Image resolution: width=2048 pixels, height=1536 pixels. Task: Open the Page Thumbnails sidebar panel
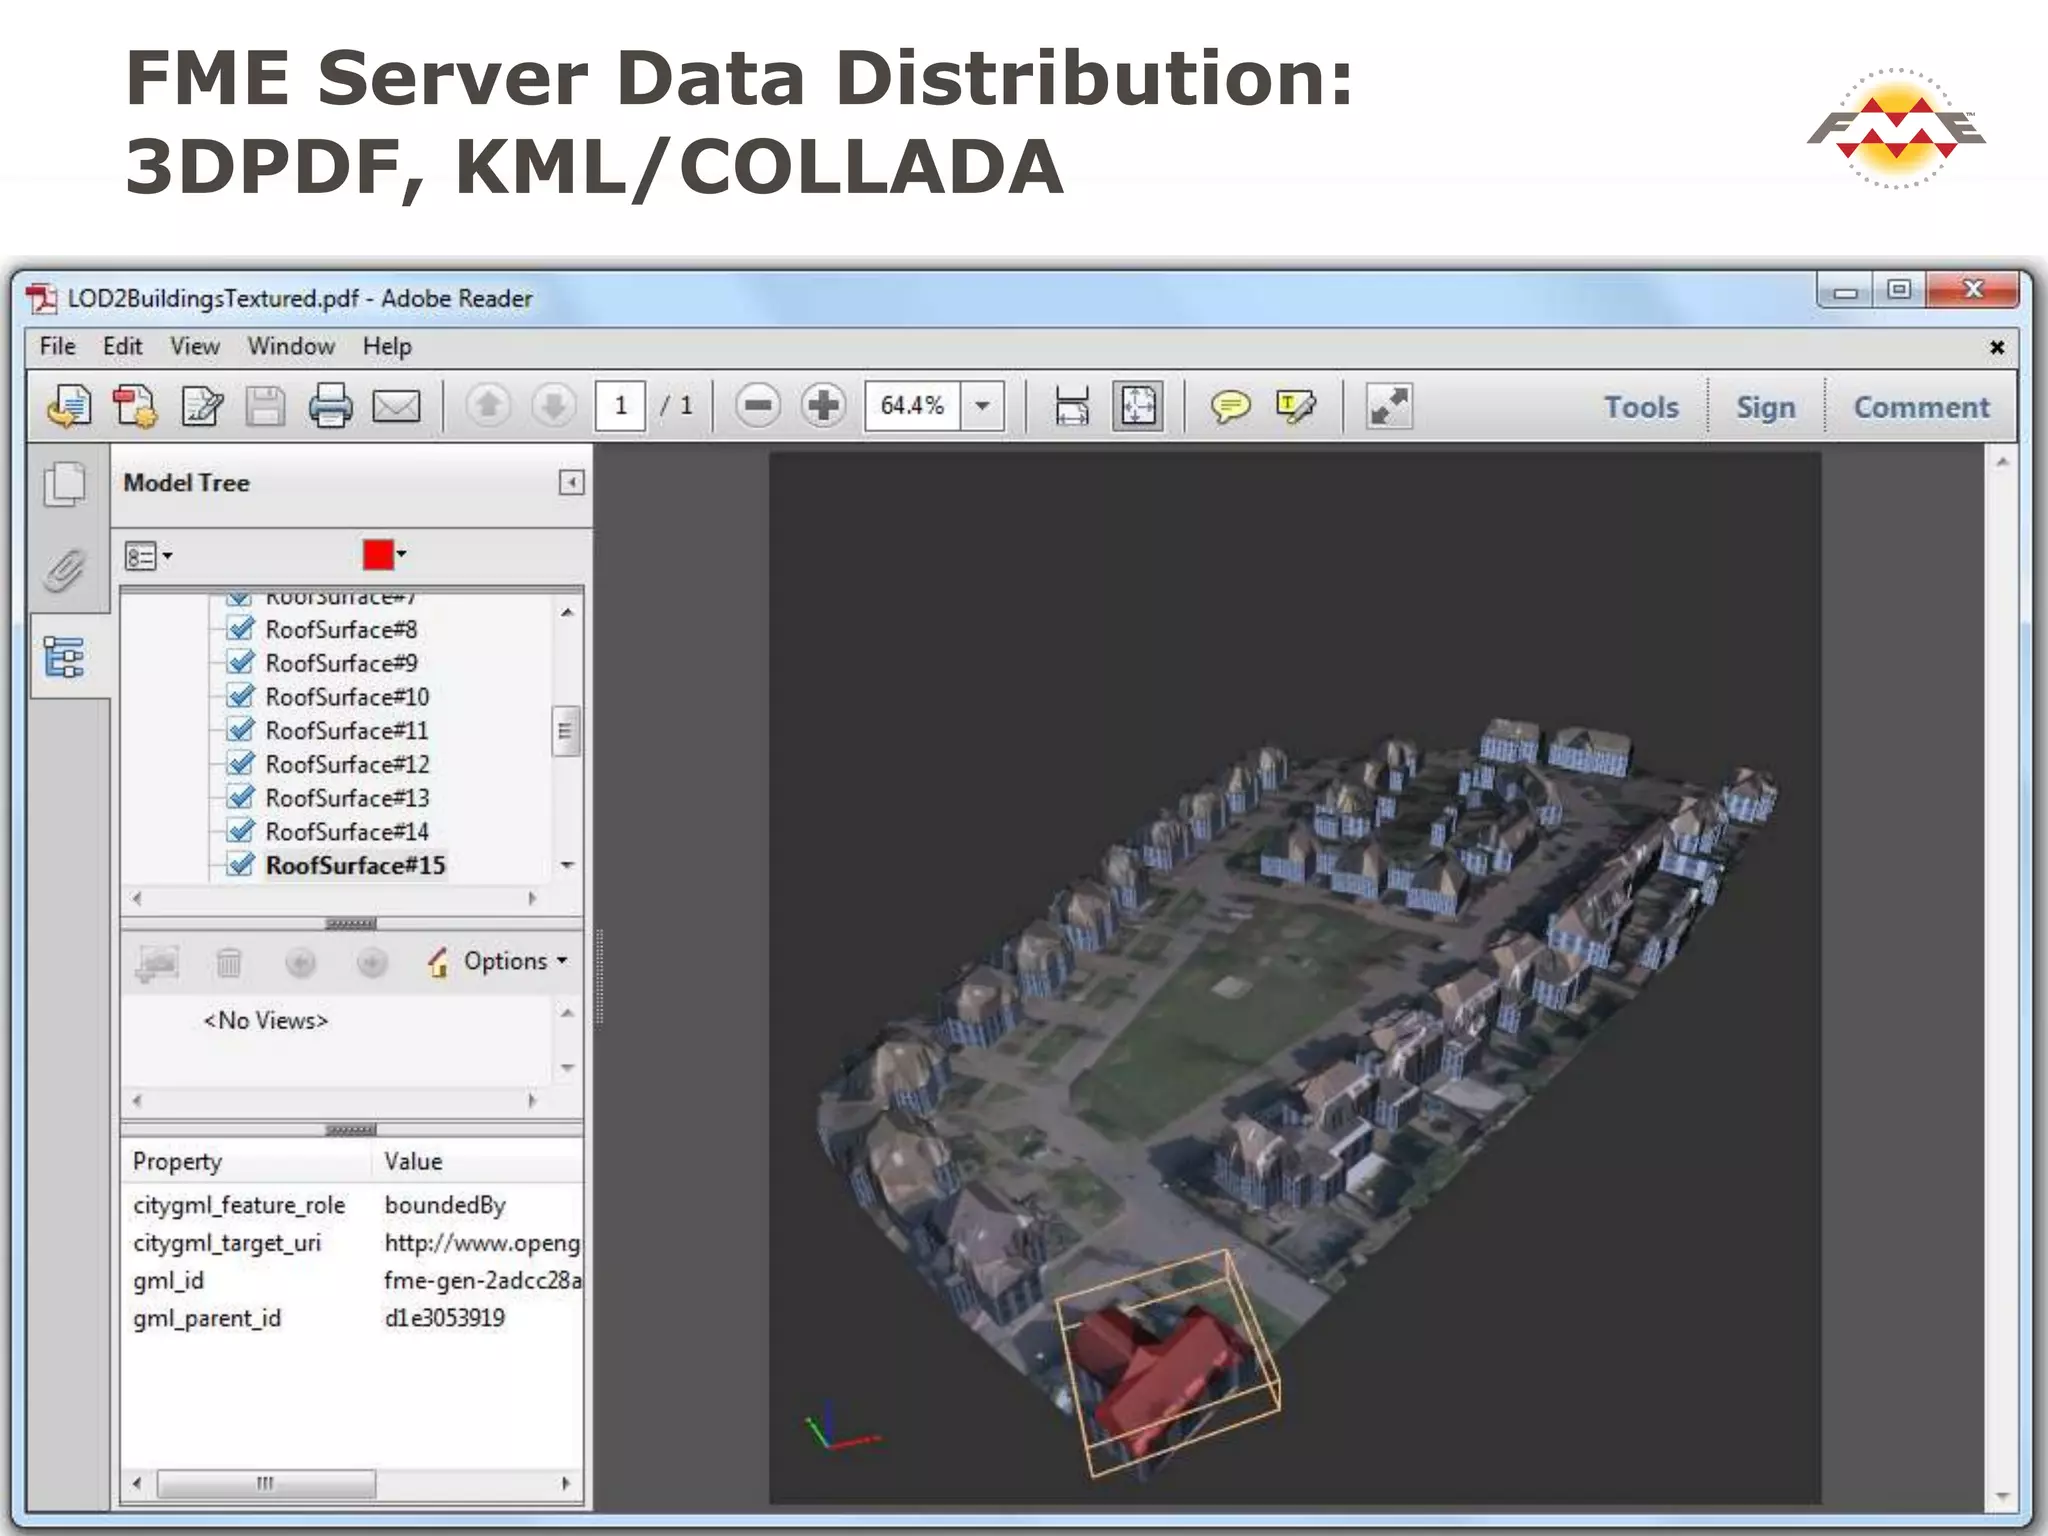(66, 484)
